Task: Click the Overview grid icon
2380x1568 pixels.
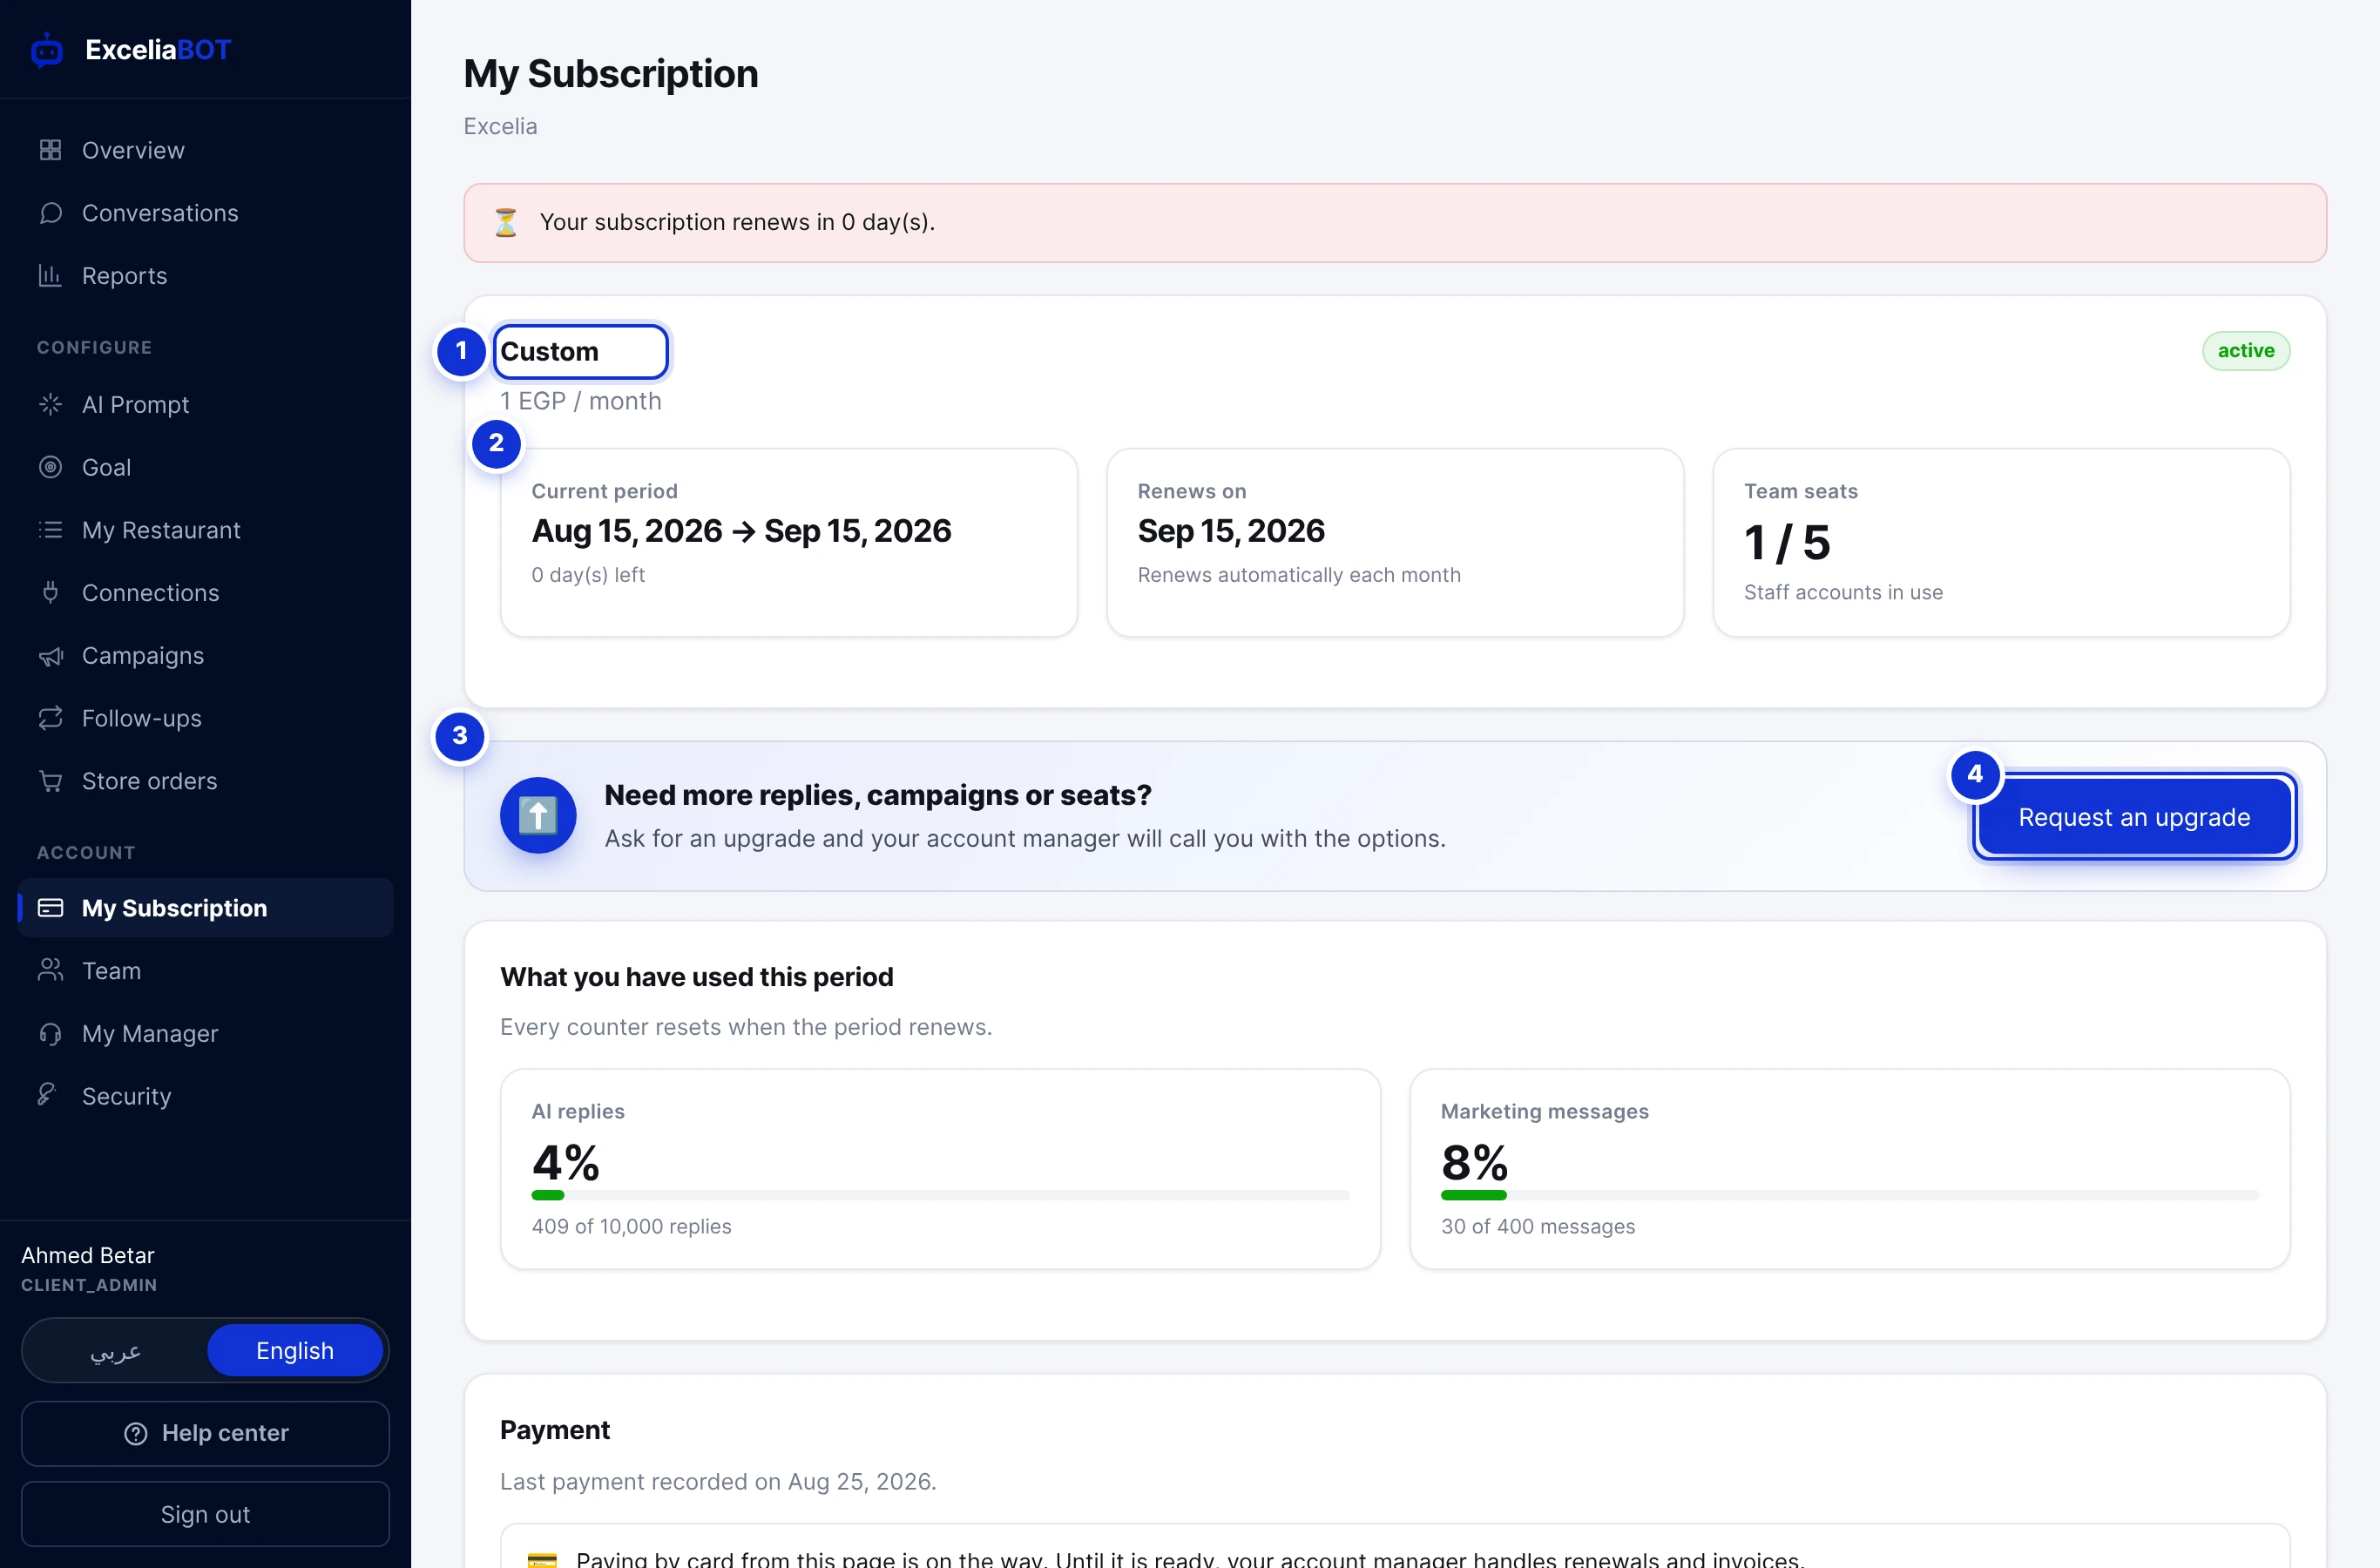Action: click(50, 150)
